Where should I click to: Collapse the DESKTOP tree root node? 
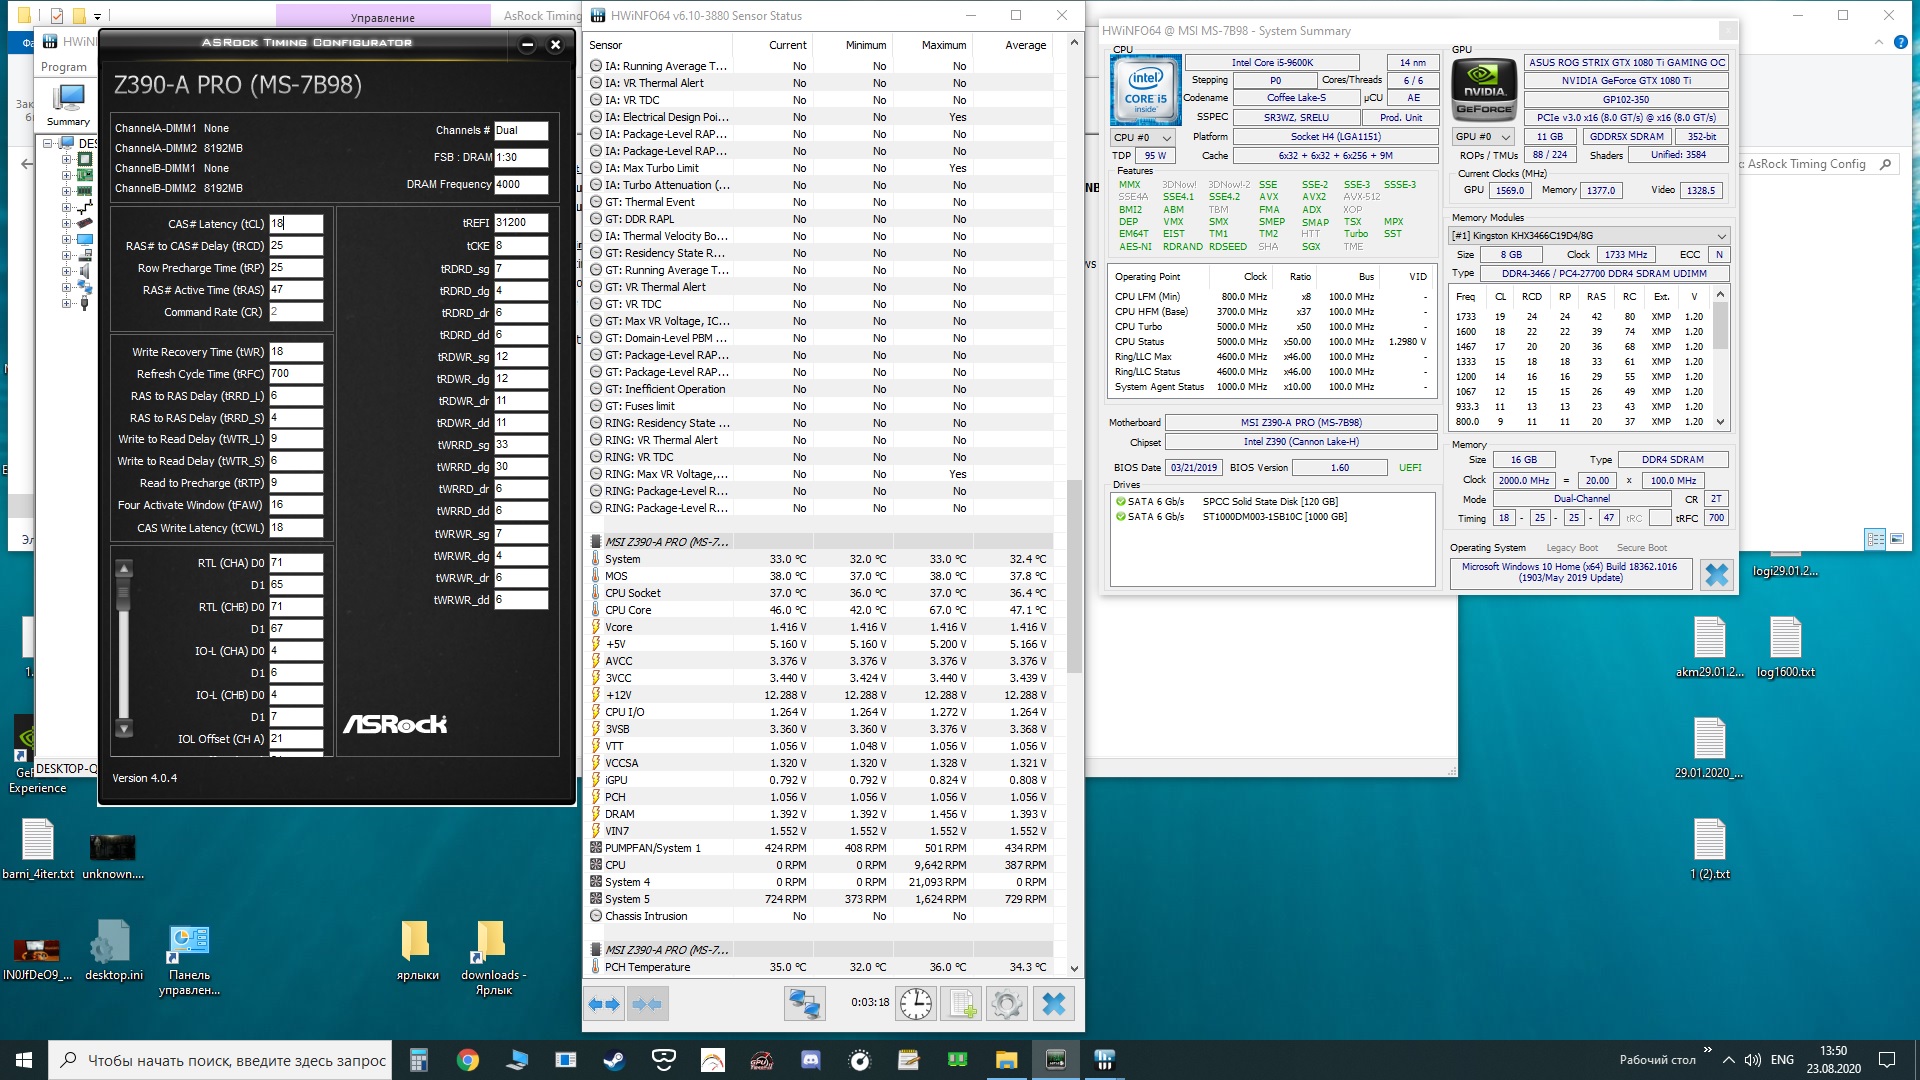pos(47,144)
